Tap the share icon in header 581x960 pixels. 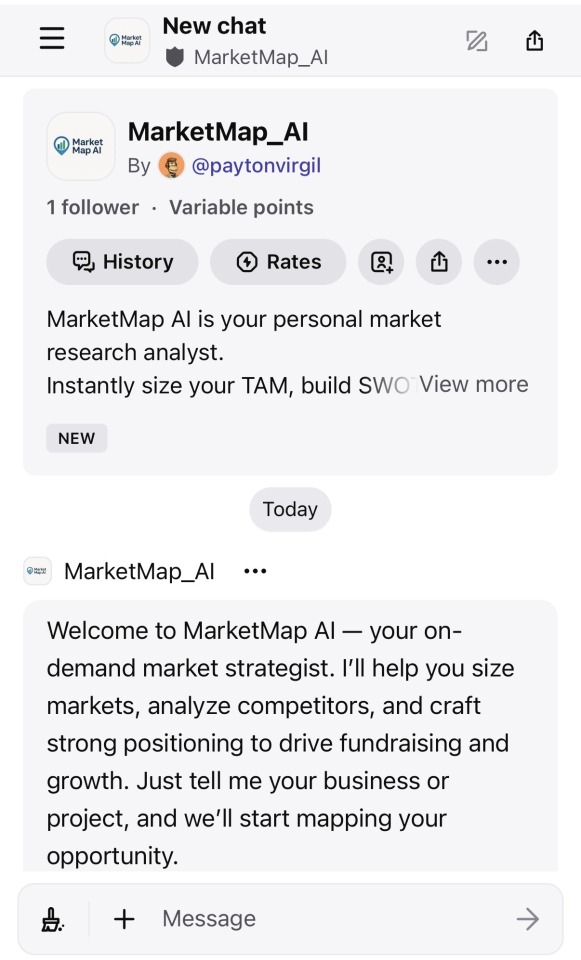pos(534,40)
